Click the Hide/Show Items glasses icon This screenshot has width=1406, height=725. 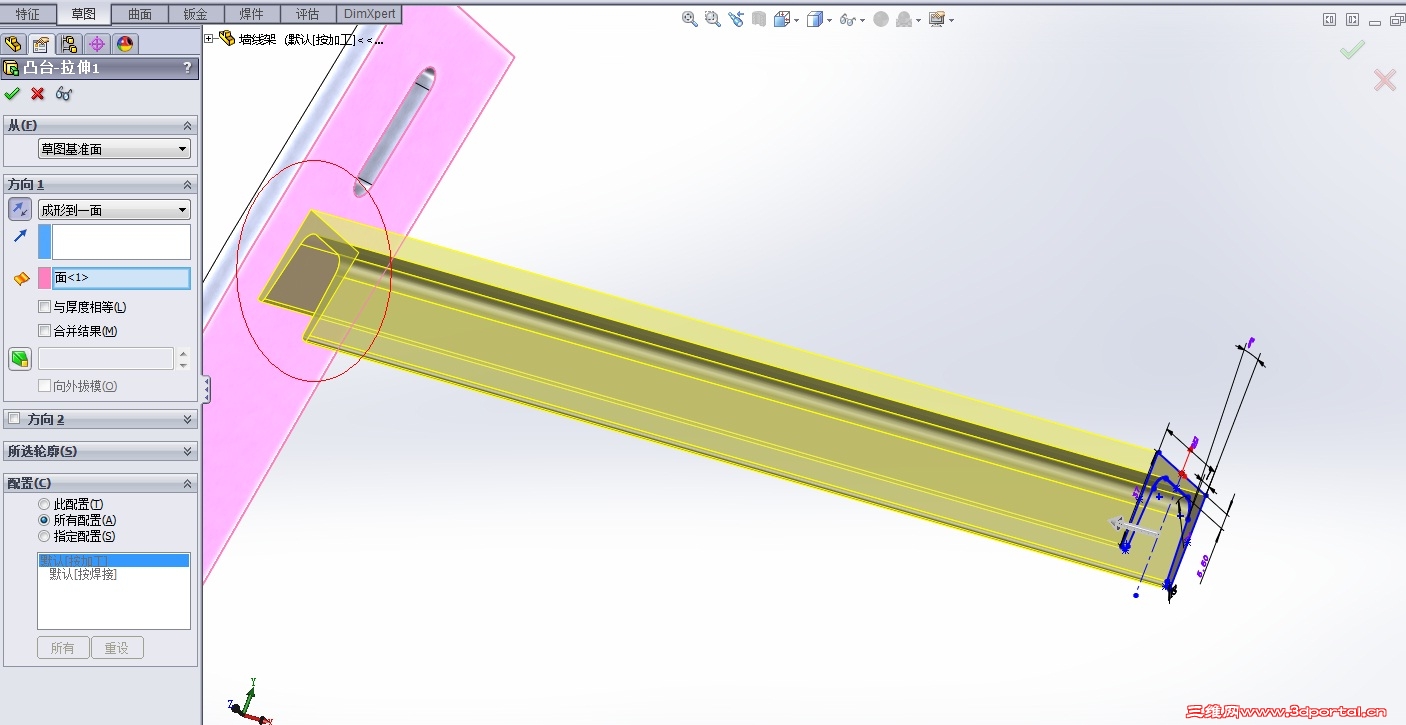click(x=847, y=19)
